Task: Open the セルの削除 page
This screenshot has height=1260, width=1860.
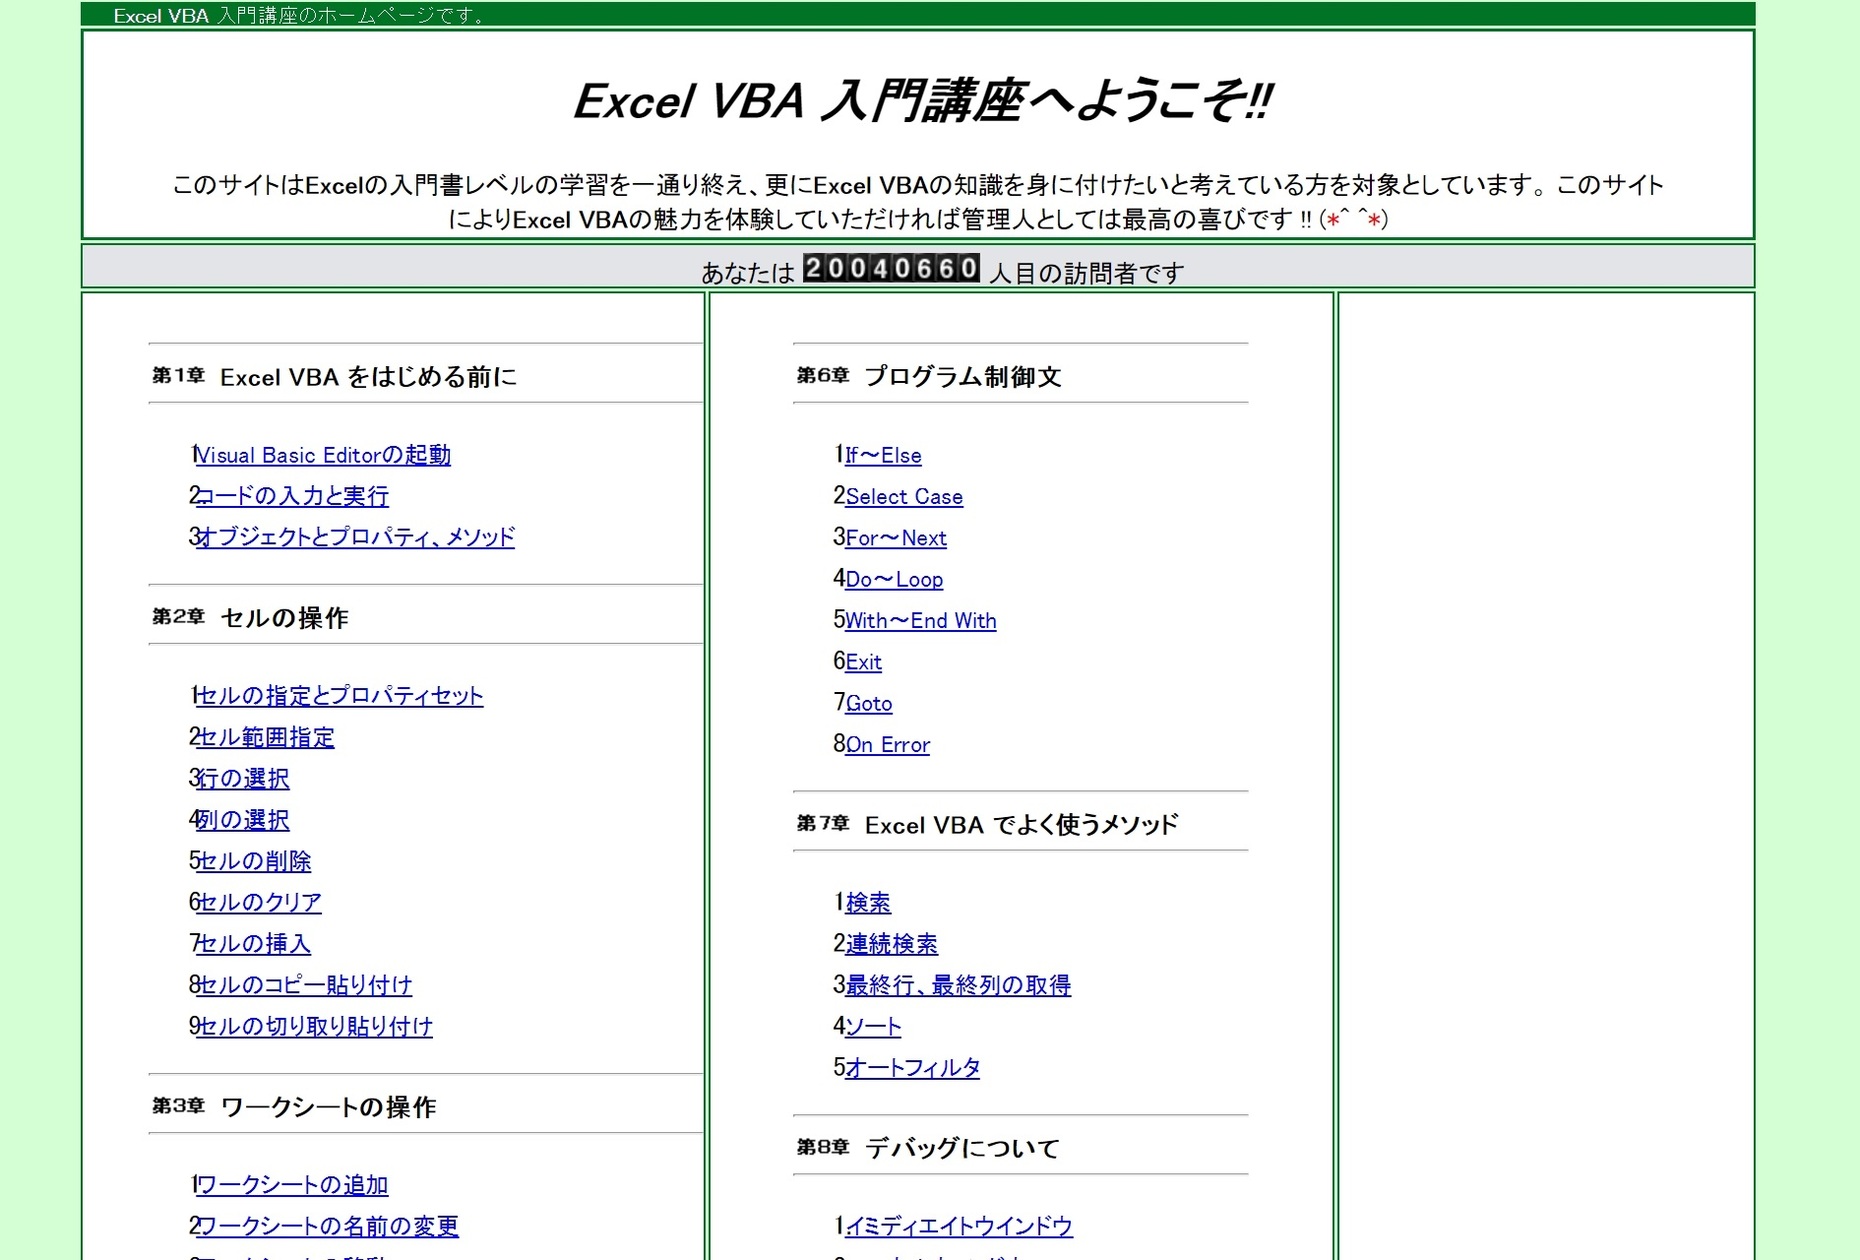Action: click(253, 861)
